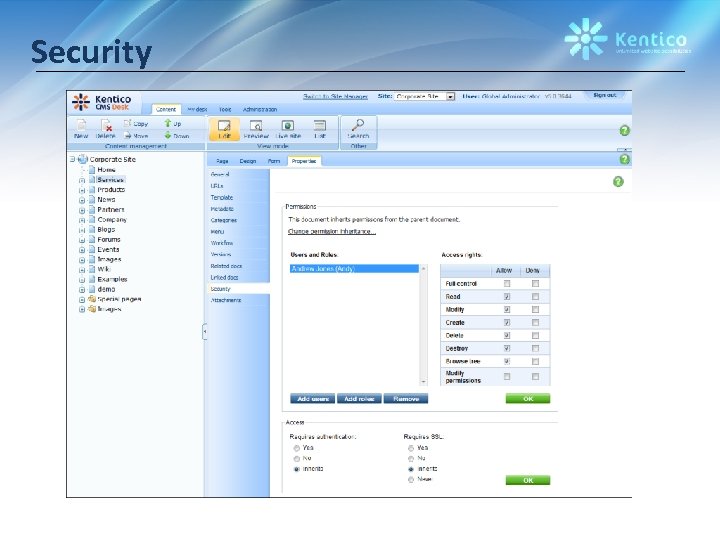
Task: Check Allow for Full control
Action: 507,284
